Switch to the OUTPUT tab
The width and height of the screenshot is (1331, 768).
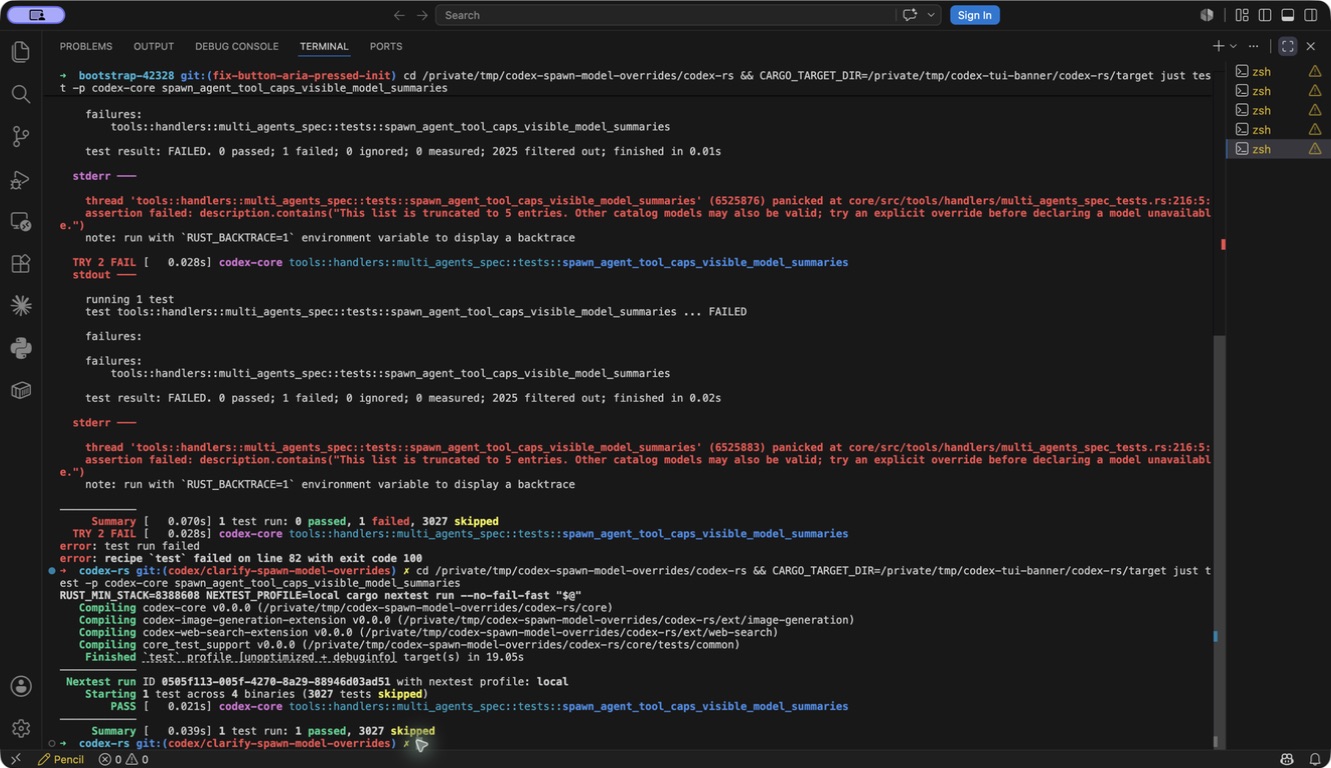pyautogui.click(x=154, y=46)
